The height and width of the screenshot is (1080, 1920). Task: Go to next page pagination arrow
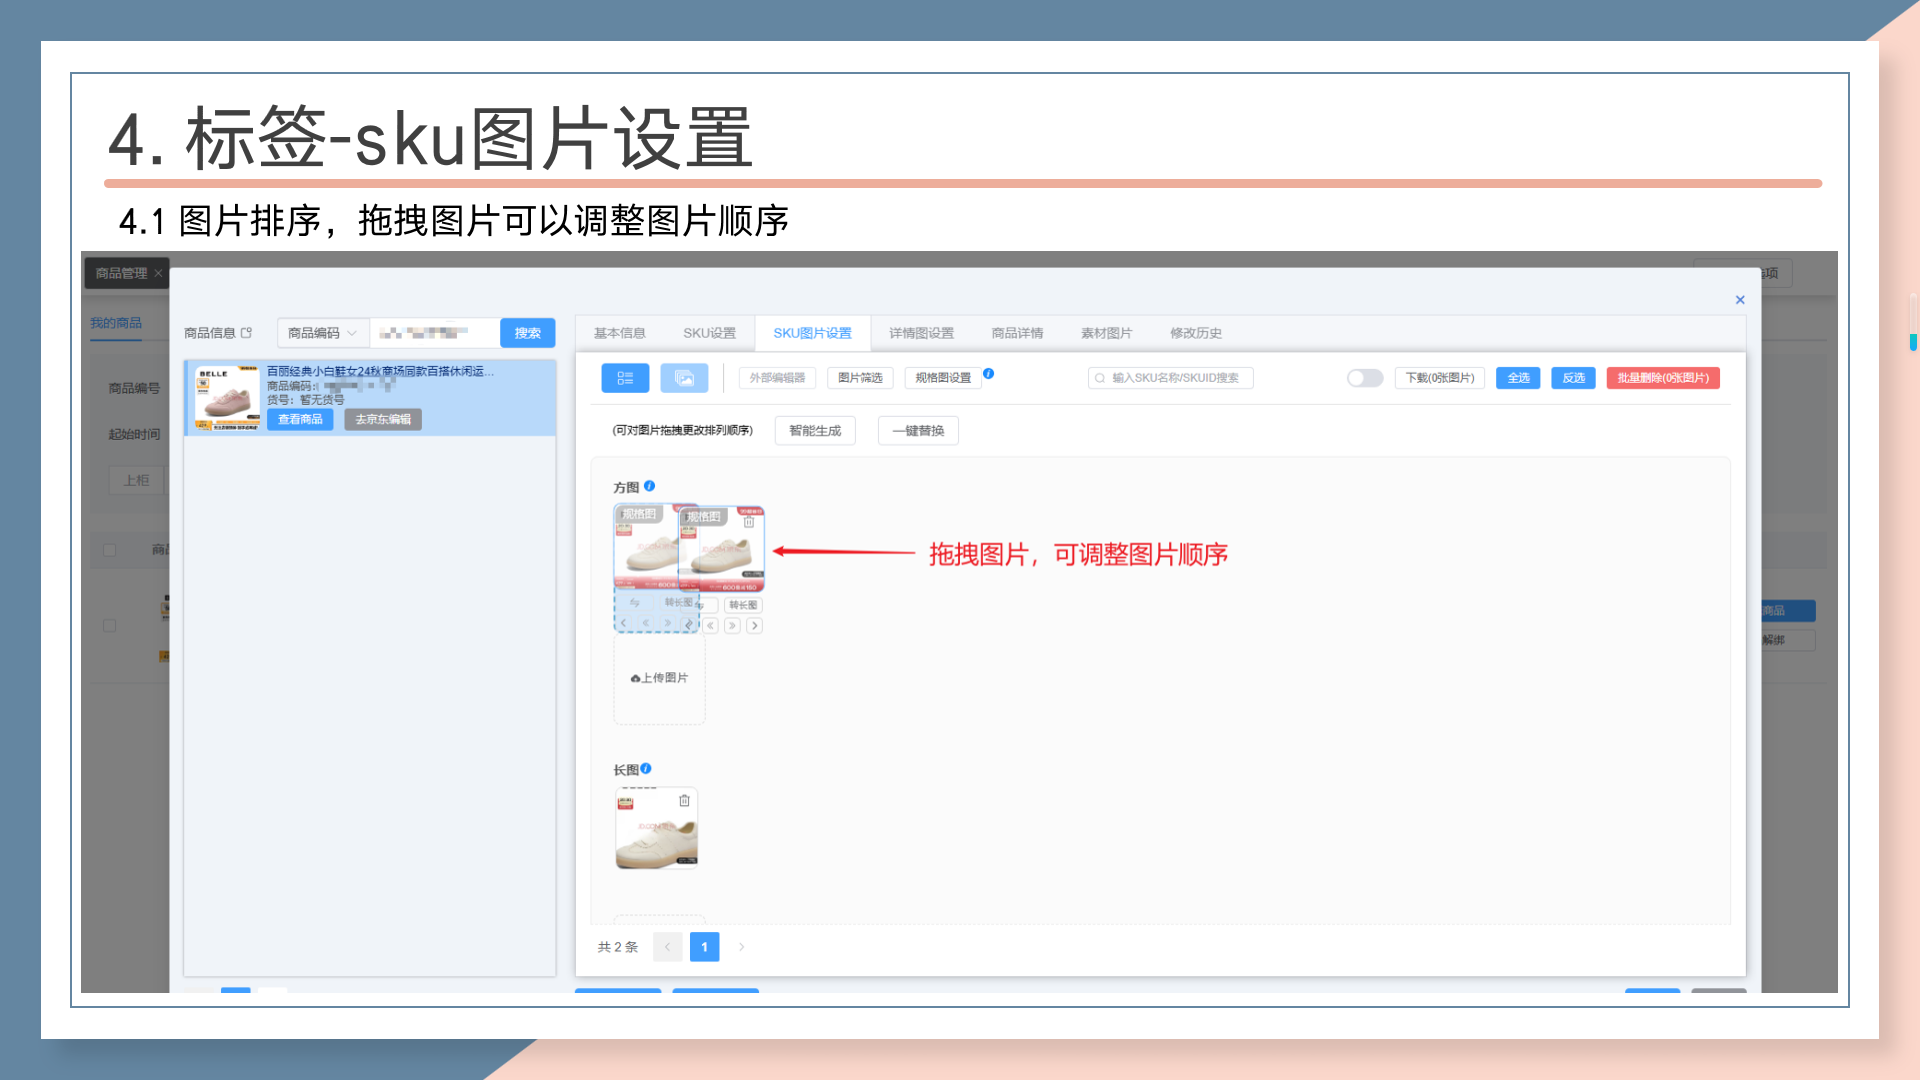[x=741, y=947]
